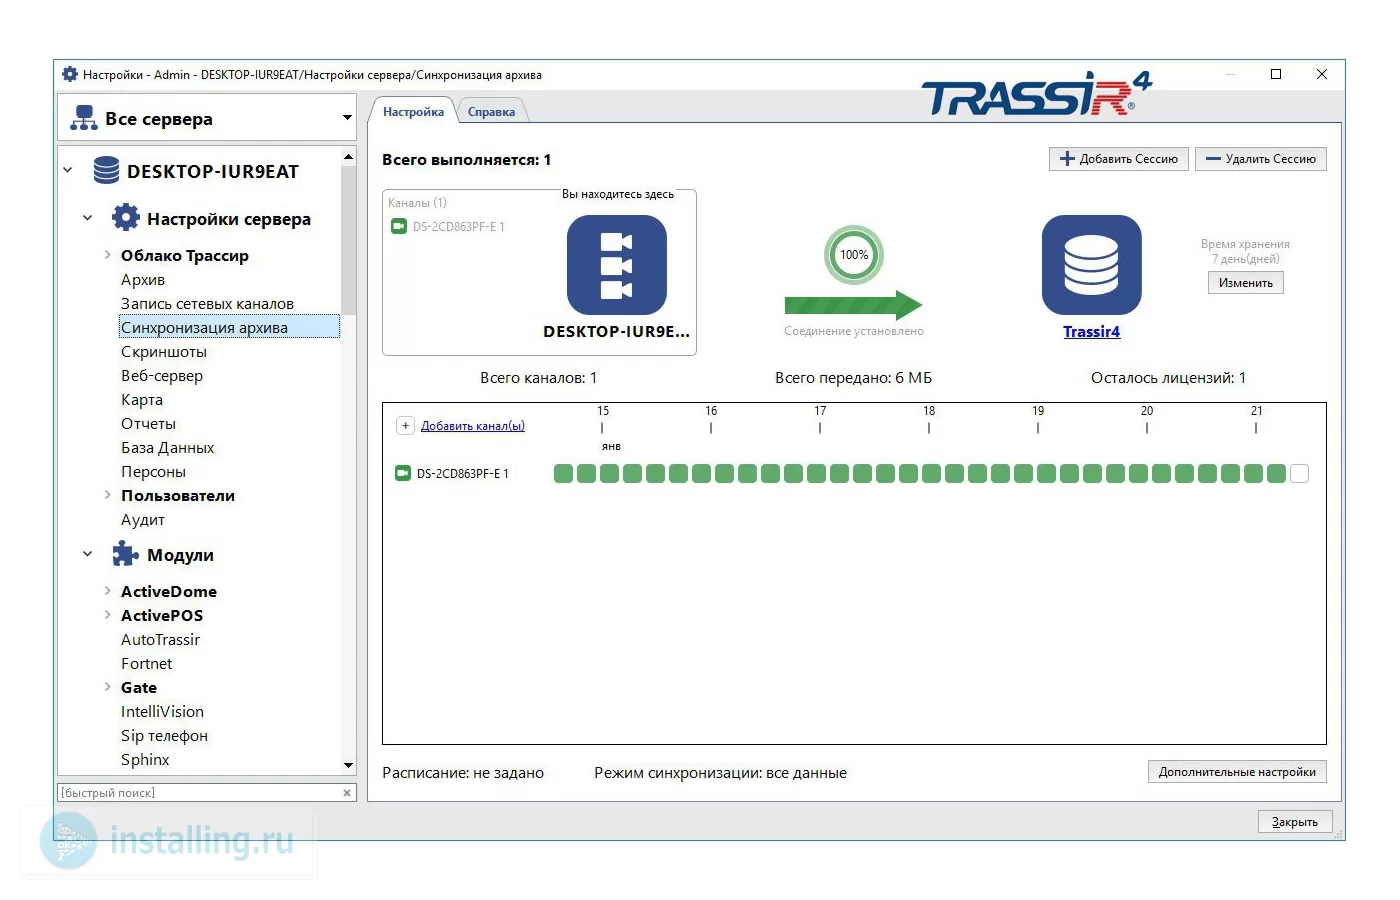
Task: Expand the Пользователи item
Action: point(107,495)
